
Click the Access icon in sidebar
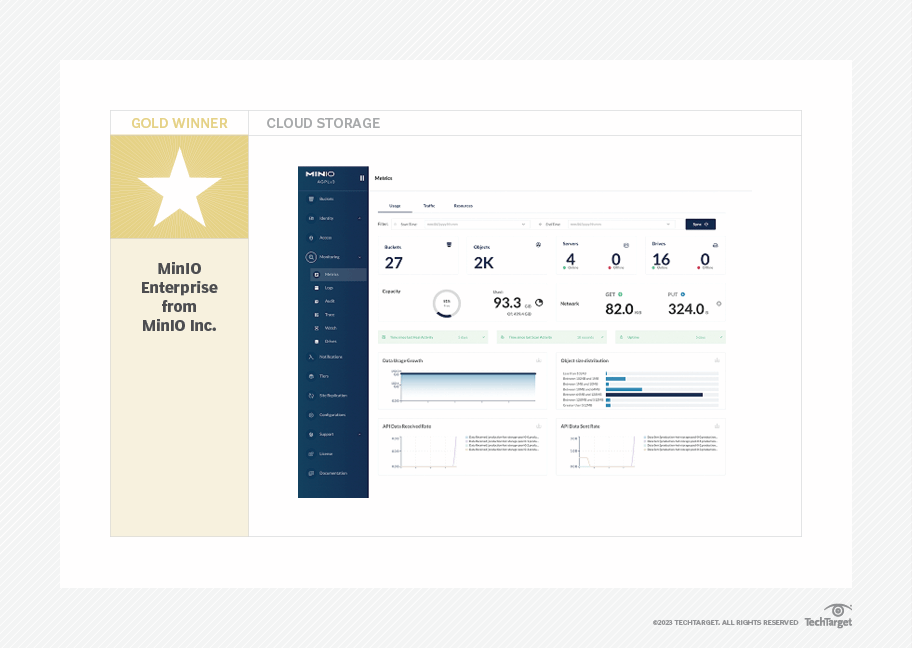point(311,237)
